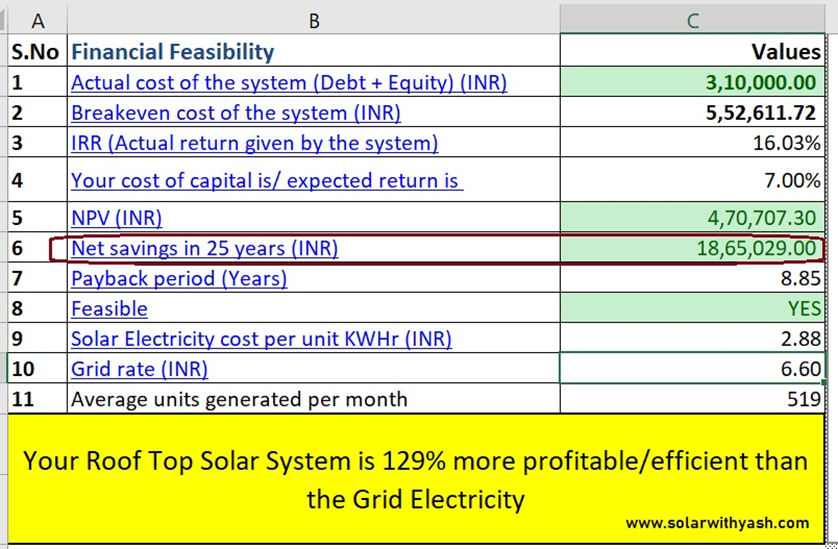Click 'Net savings in 25 years' link
The height and width of the screenshot is (549, 838).
[204, 248]
